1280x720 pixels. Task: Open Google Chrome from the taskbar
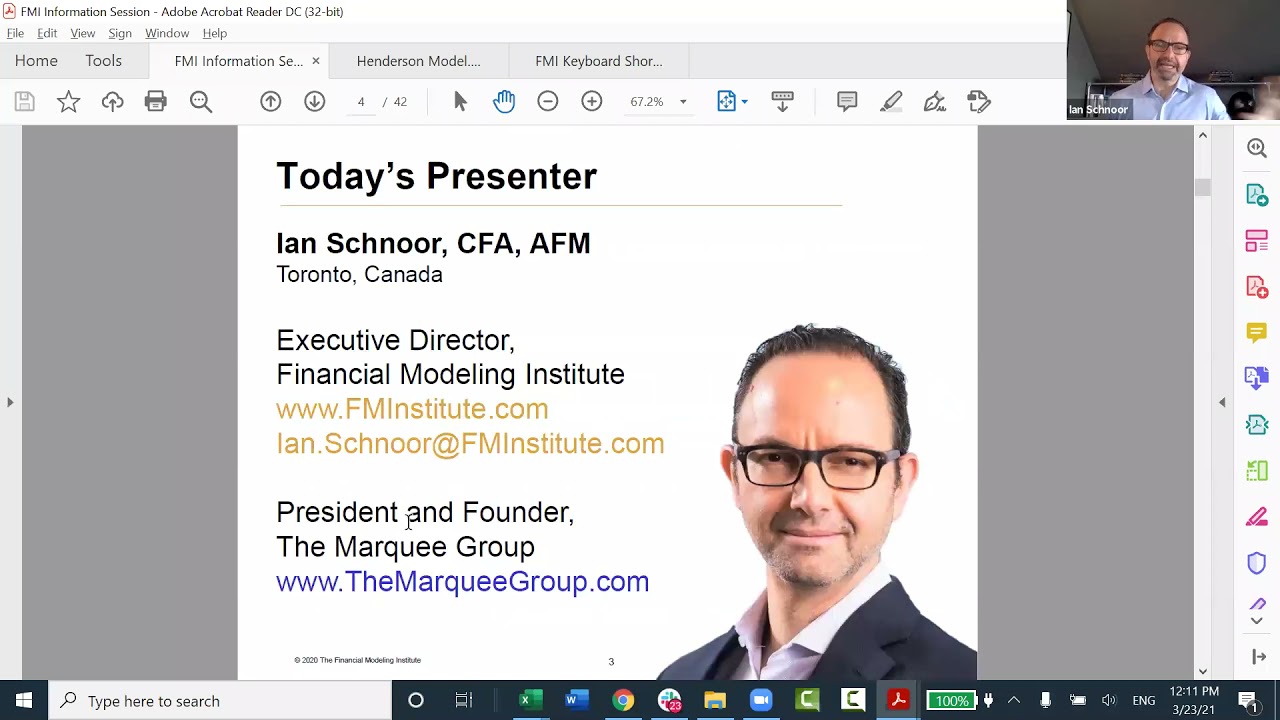(x=623, y=701)
